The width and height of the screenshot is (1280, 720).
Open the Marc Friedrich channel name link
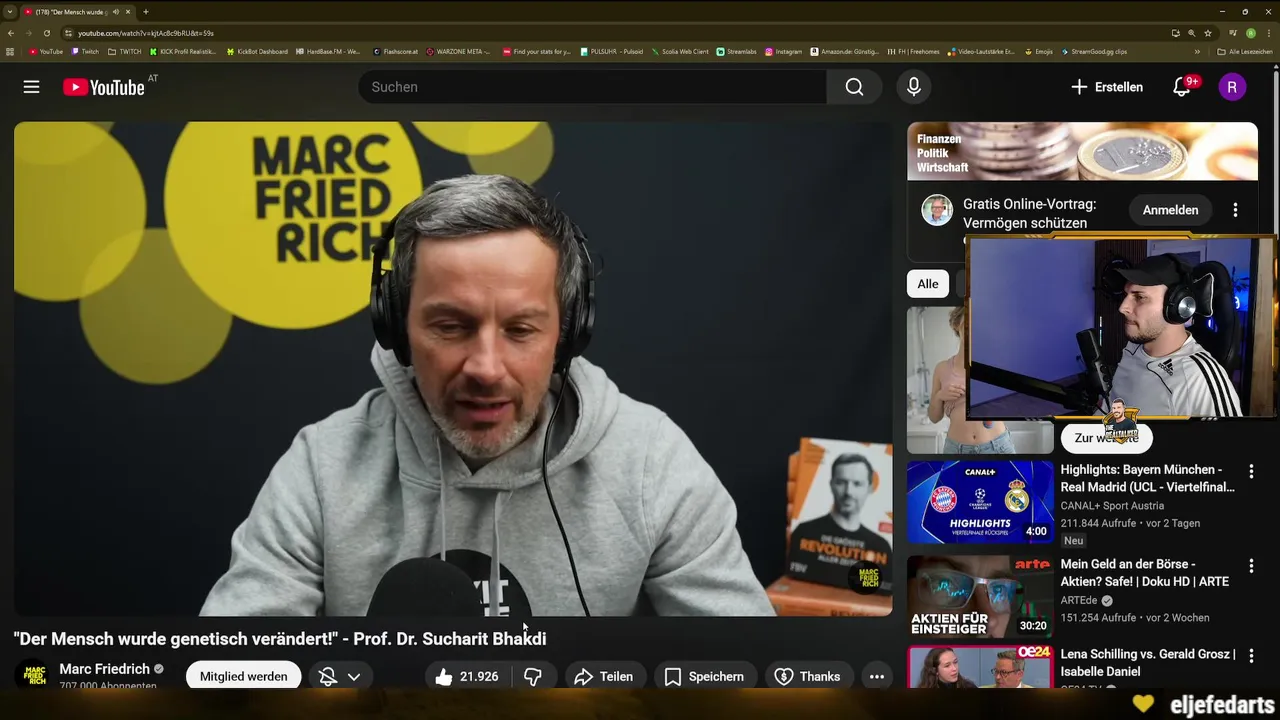click(x=104, y=669)
